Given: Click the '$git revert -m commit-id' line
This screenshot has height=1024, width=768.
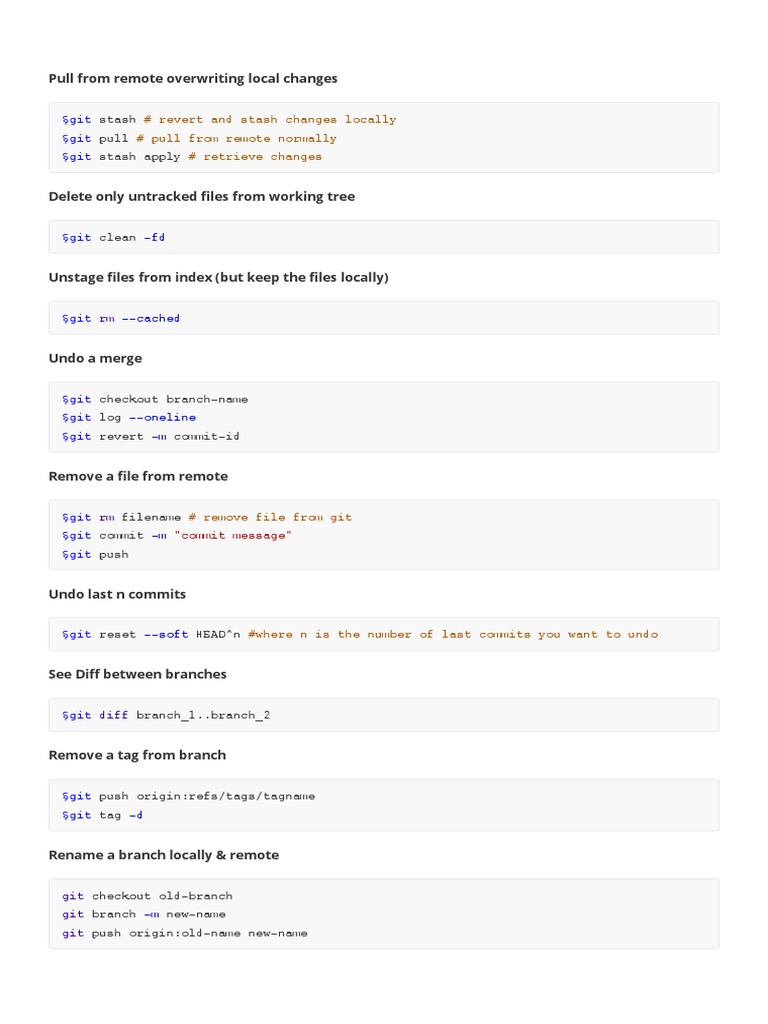Looking at the screenshot, I should pyautogui.click(x=151, y=436).
